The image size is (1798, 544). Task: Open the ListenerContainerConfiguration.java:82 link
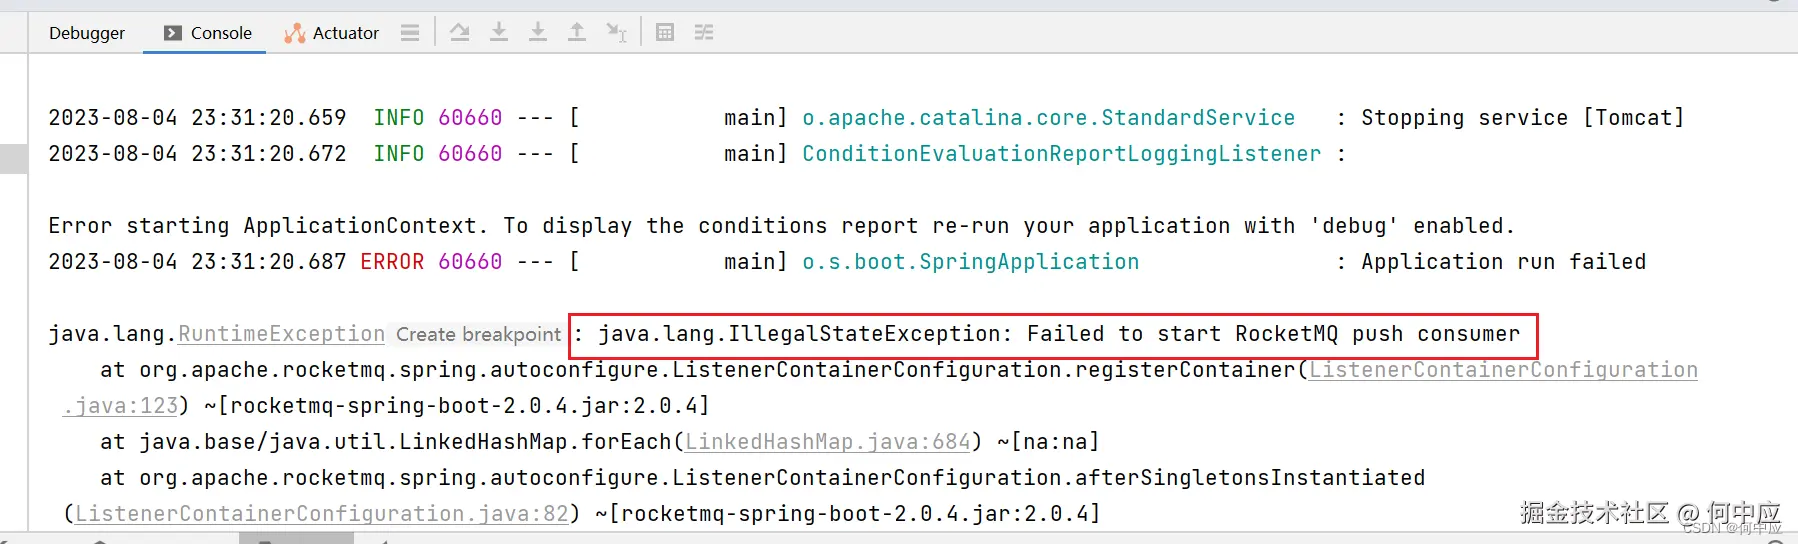point(322,514)
